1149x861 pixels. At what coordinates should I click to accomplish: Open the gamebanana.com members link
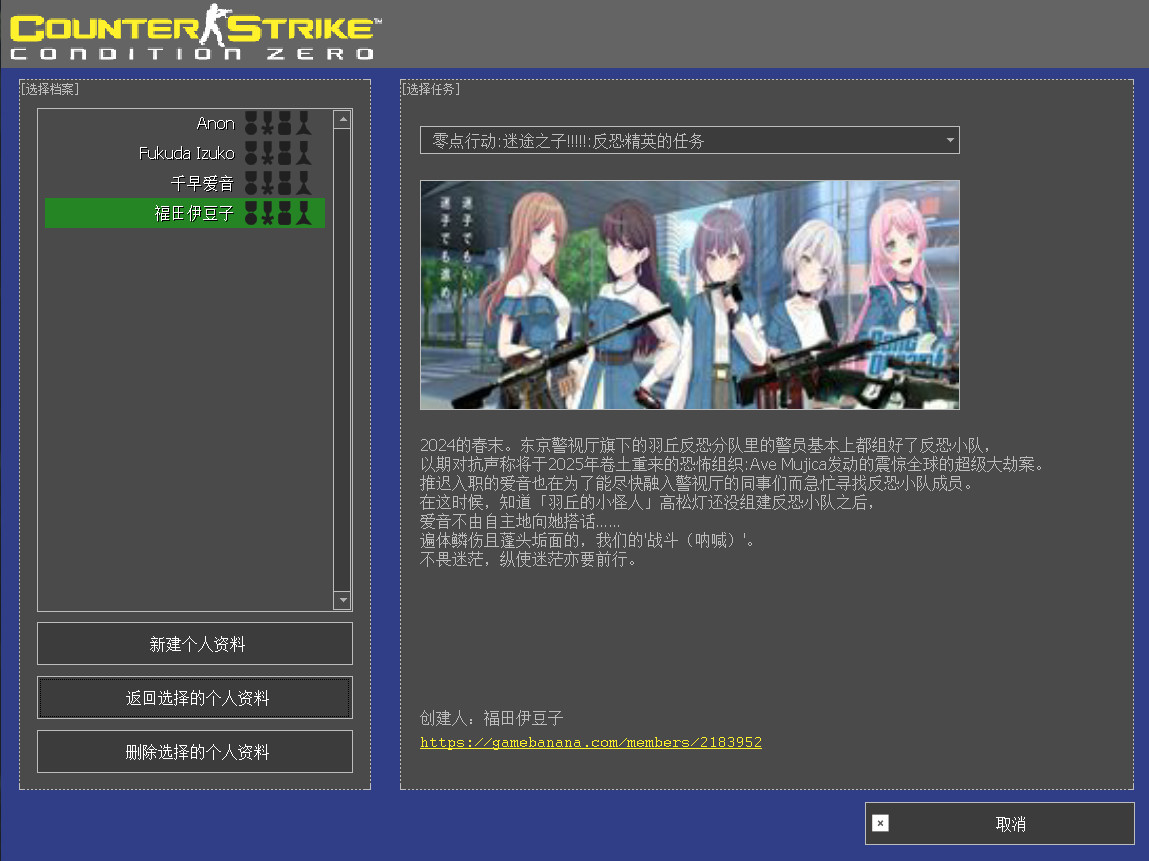pos(590,743)
